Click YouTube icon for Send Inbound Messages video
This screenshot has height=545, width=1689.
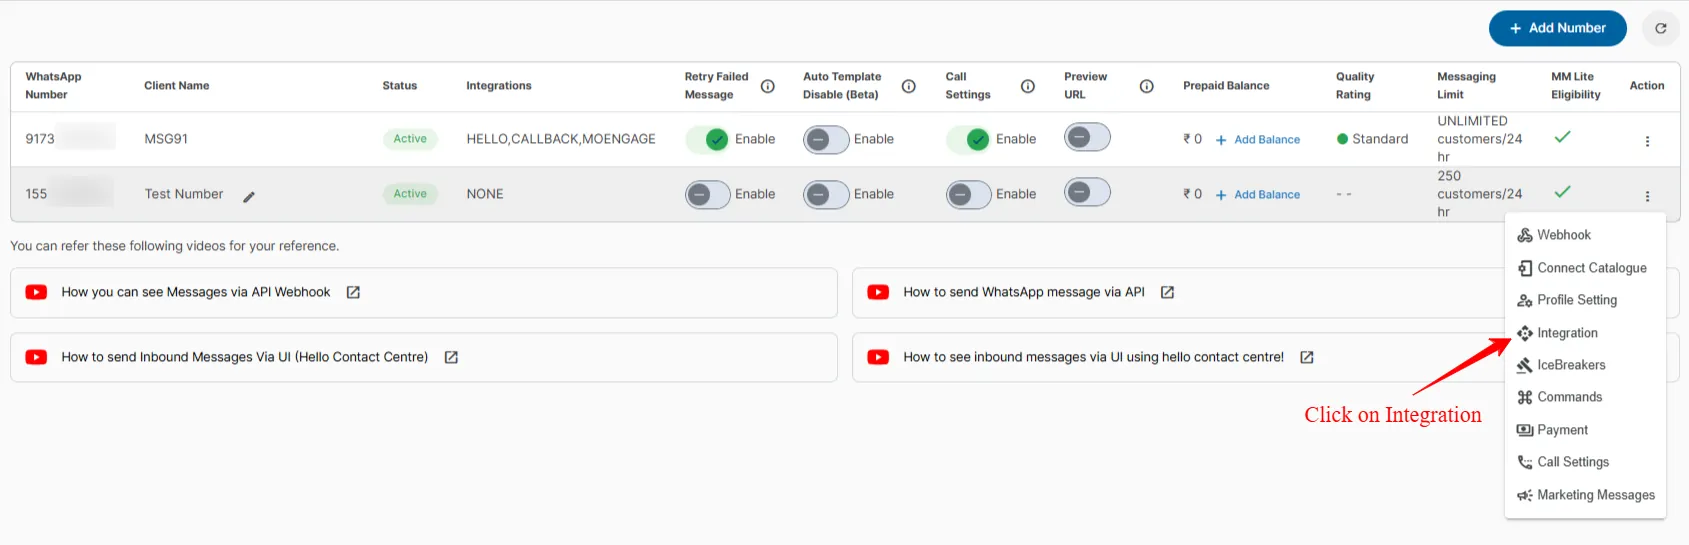click(36, 357)
